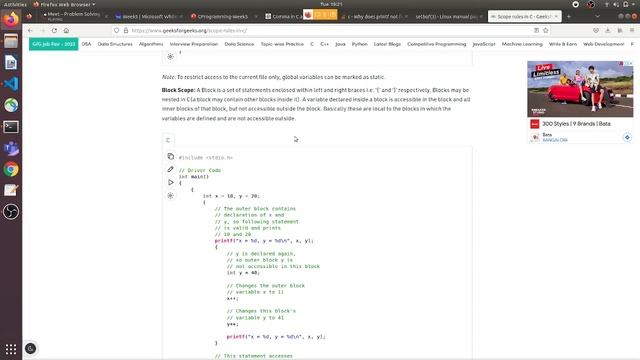Toggle theme icon of the previous code block

(x=171, y=57)
